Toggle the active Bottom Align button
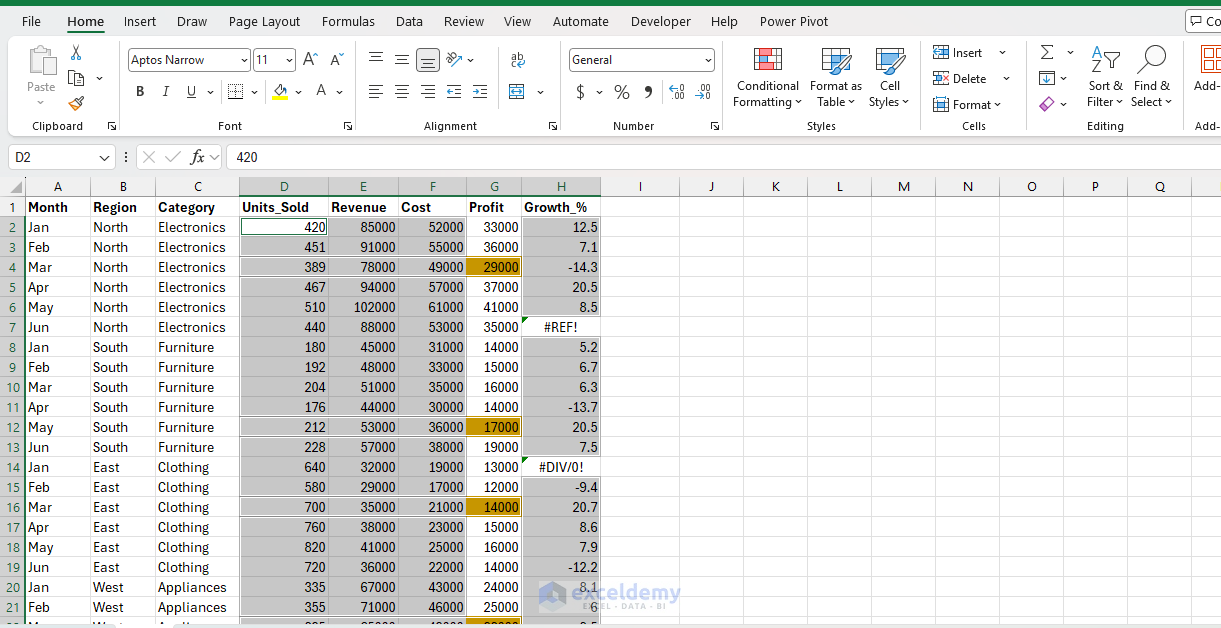The width and height of the screenshot is (1221, 628). pyautogui.click(x=428, y=60)
